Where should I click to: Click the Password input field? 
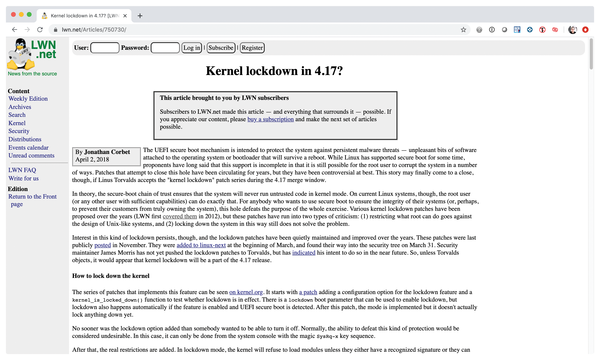165,48
